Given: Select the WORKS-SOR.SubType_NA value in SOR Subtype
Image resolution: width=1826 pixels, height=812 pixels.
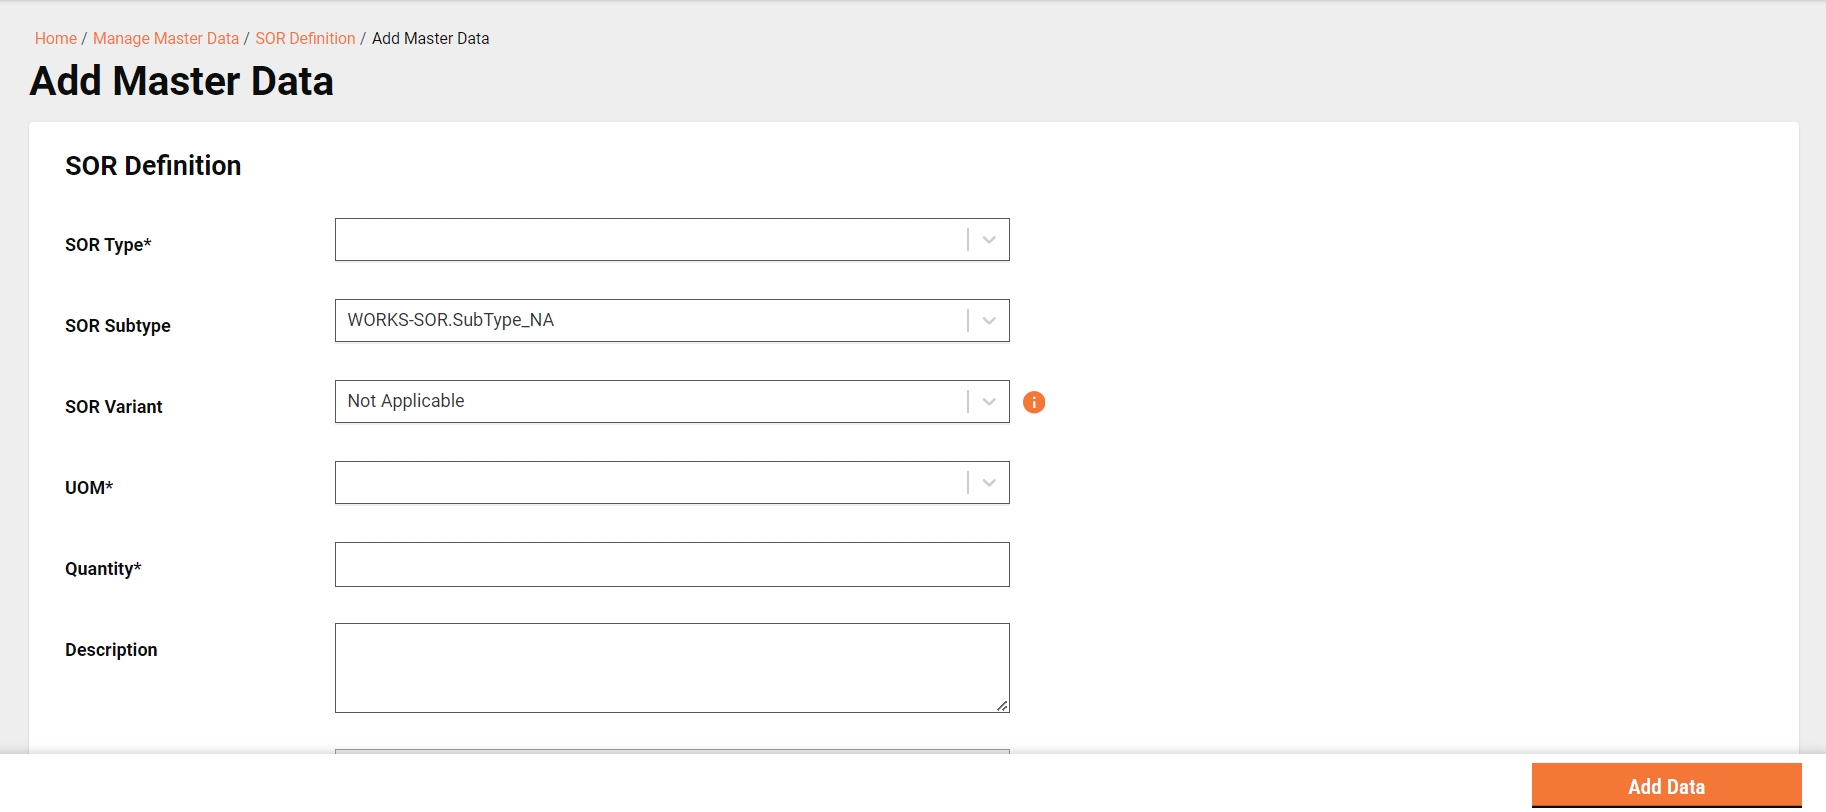Looking at the screenshot, I should coord(451,320).
